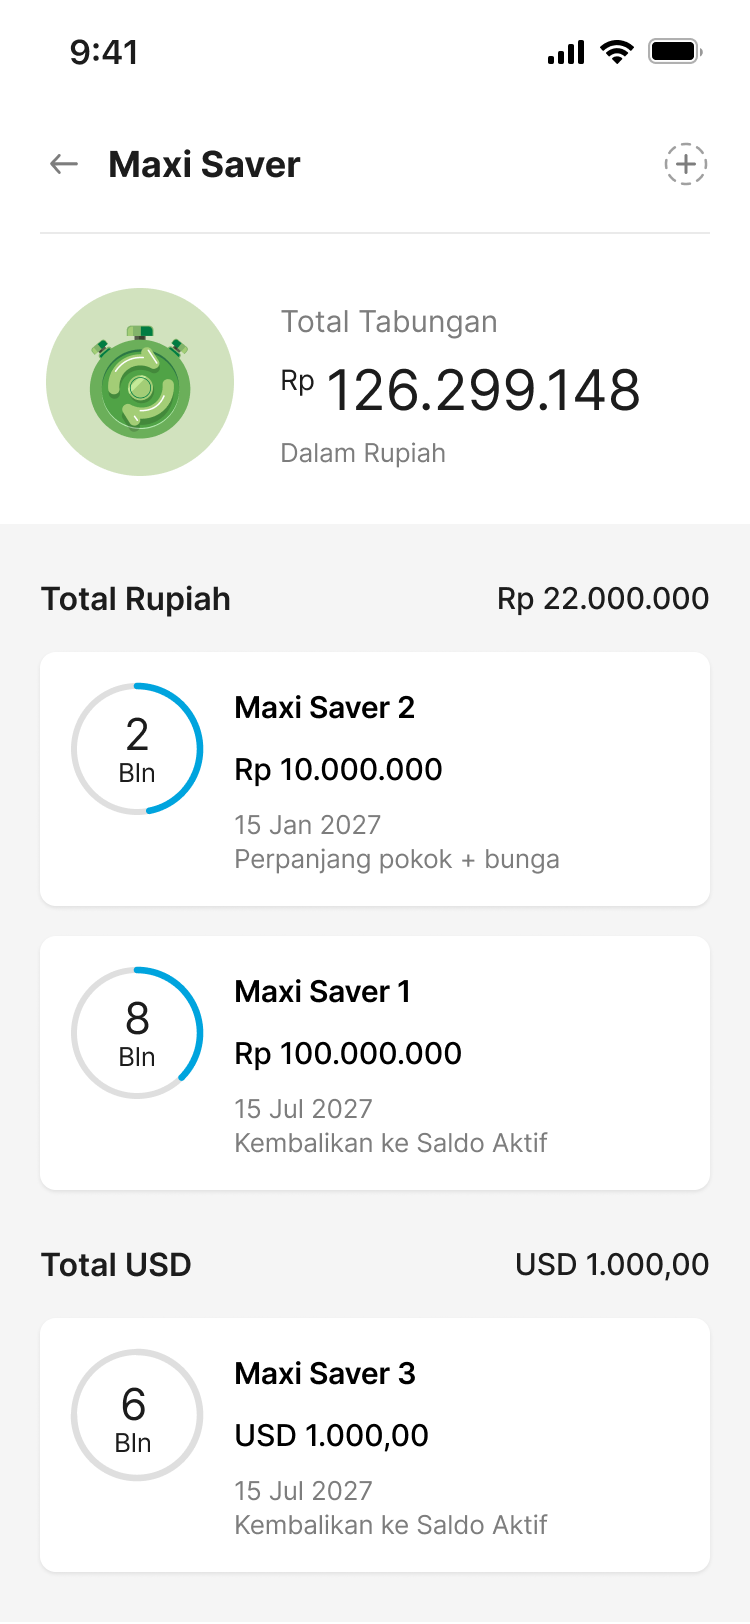Tap the Rp 10.000.000 amount
The width and height of the screenshot is (750, 1624).
tap(338, 770)
